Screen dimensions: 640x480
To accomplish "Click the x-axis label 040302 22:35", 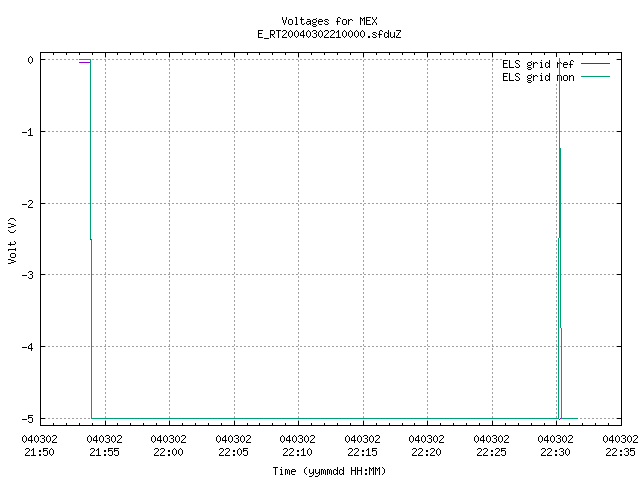I will click(x=620, y=446).
